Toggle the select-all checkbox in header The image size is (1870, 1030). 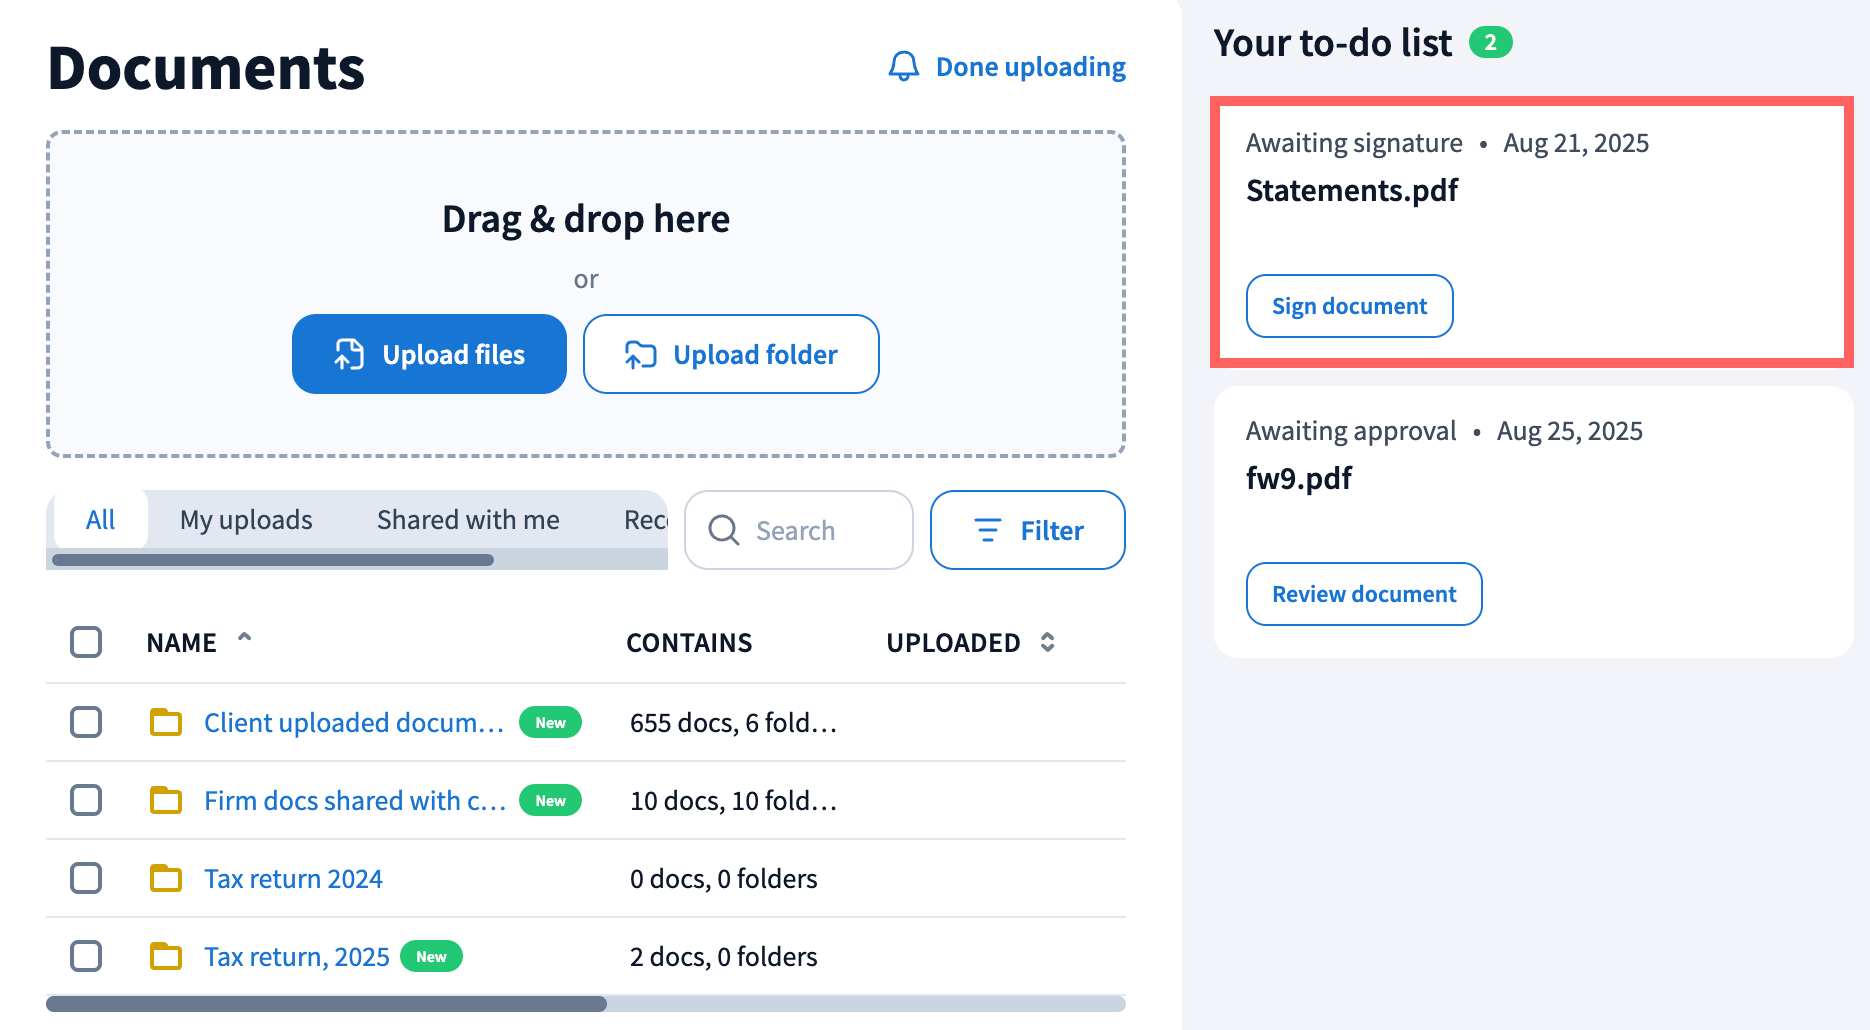[x=86, y=642]
